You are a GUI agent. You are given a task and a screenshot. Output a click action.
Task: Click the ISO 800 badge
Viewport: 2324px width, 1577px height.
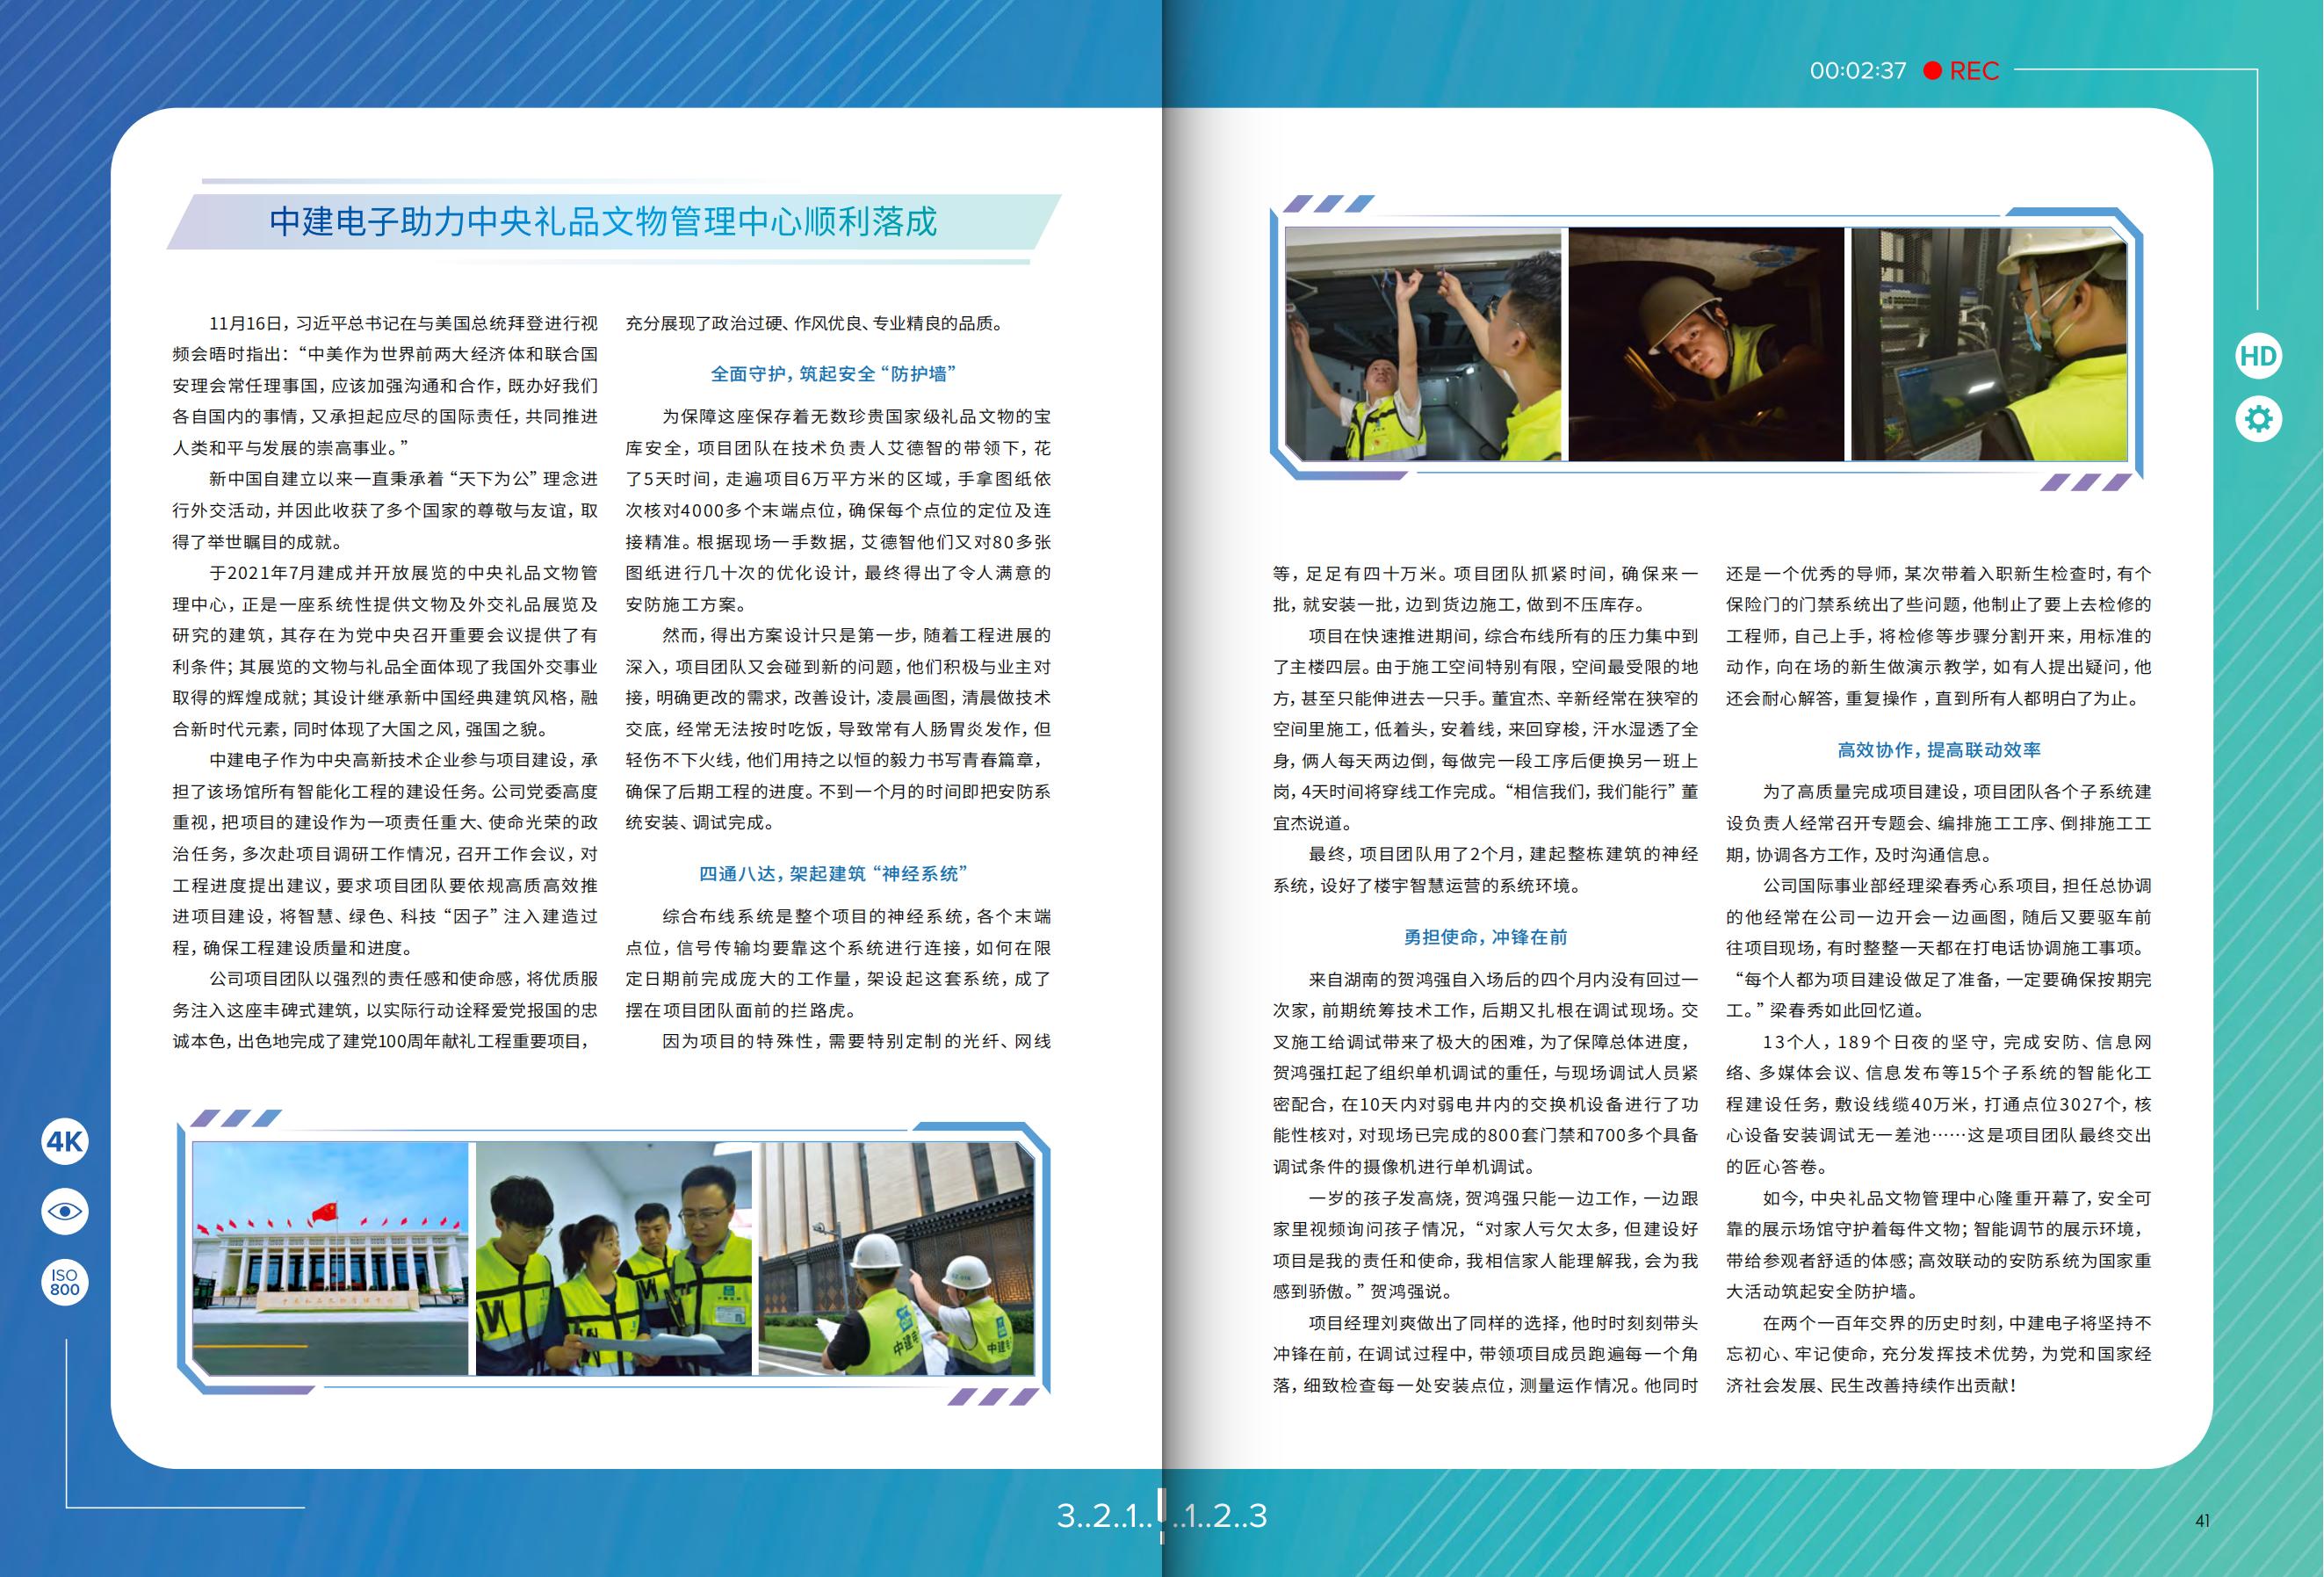65,1282
